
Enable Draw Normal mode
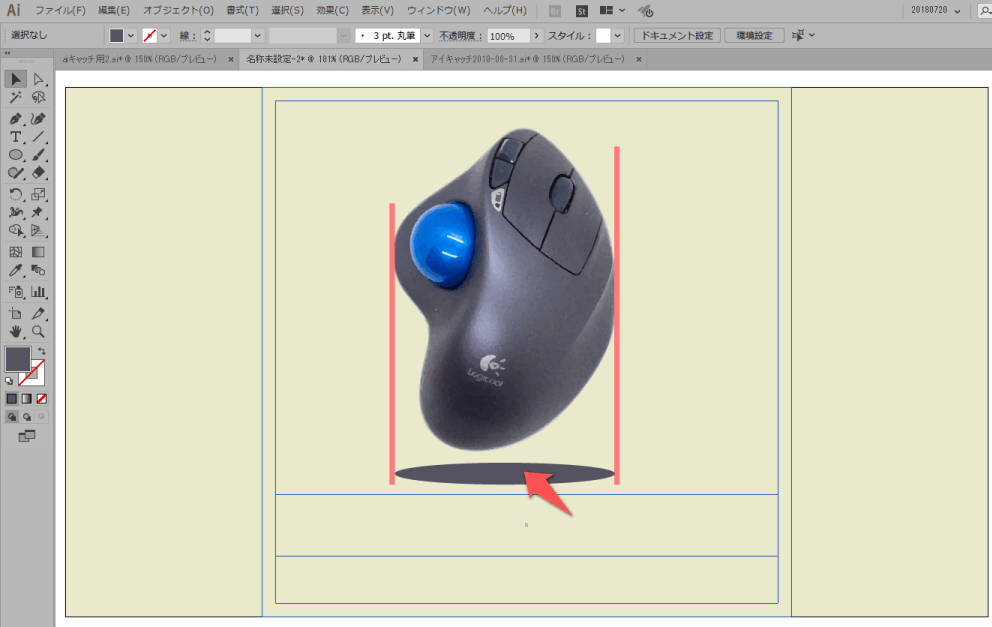(11, 417)
